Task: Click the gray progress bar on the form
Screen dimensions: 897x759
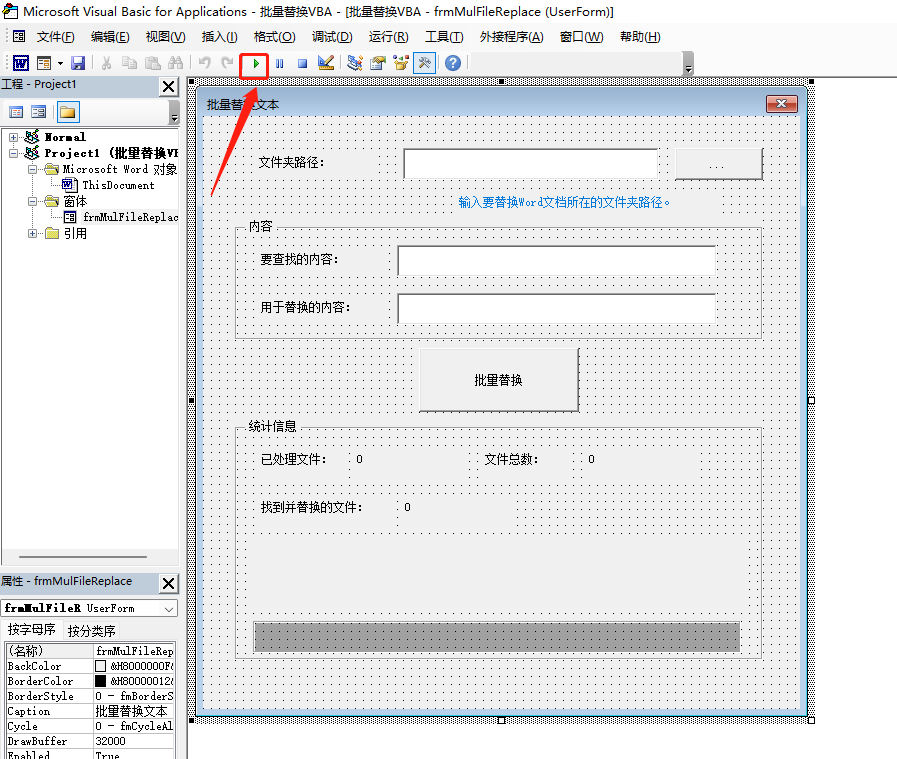Action: pyautogui.click(x=497, y=637)
